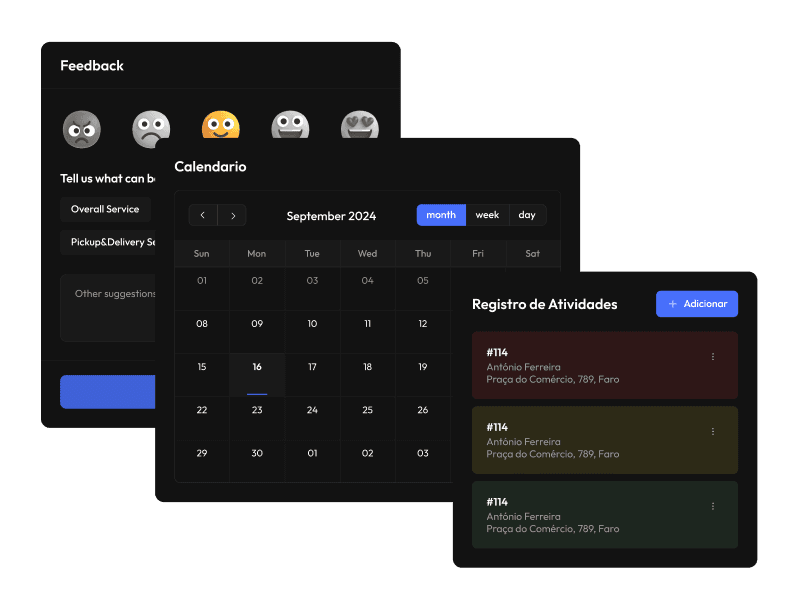Select the sad face emoji rating
Viewport: 800px width, 613px height.
[151, 129]
